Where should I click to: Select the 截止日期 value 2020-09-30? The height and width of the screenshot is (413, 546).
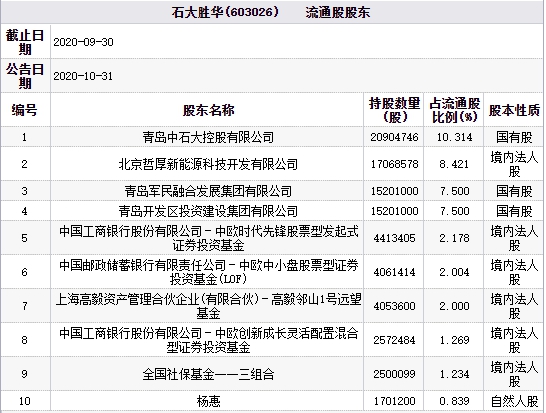[83, 42]
